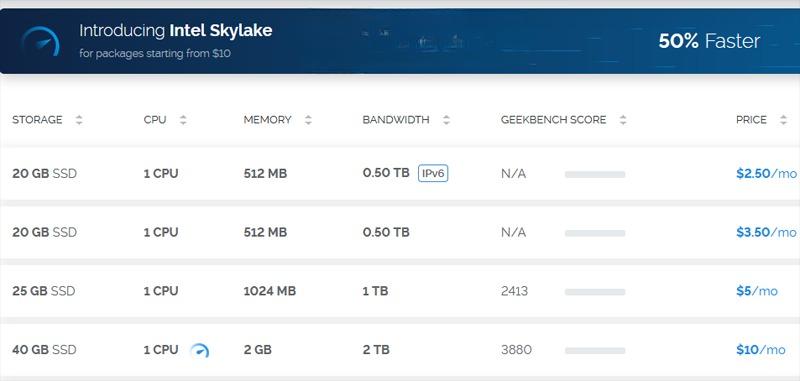The image size is (800, 381).
Task: Click N/A score in the $2.50 plan row
Action: pyautogui.click(x=513, y=173)
